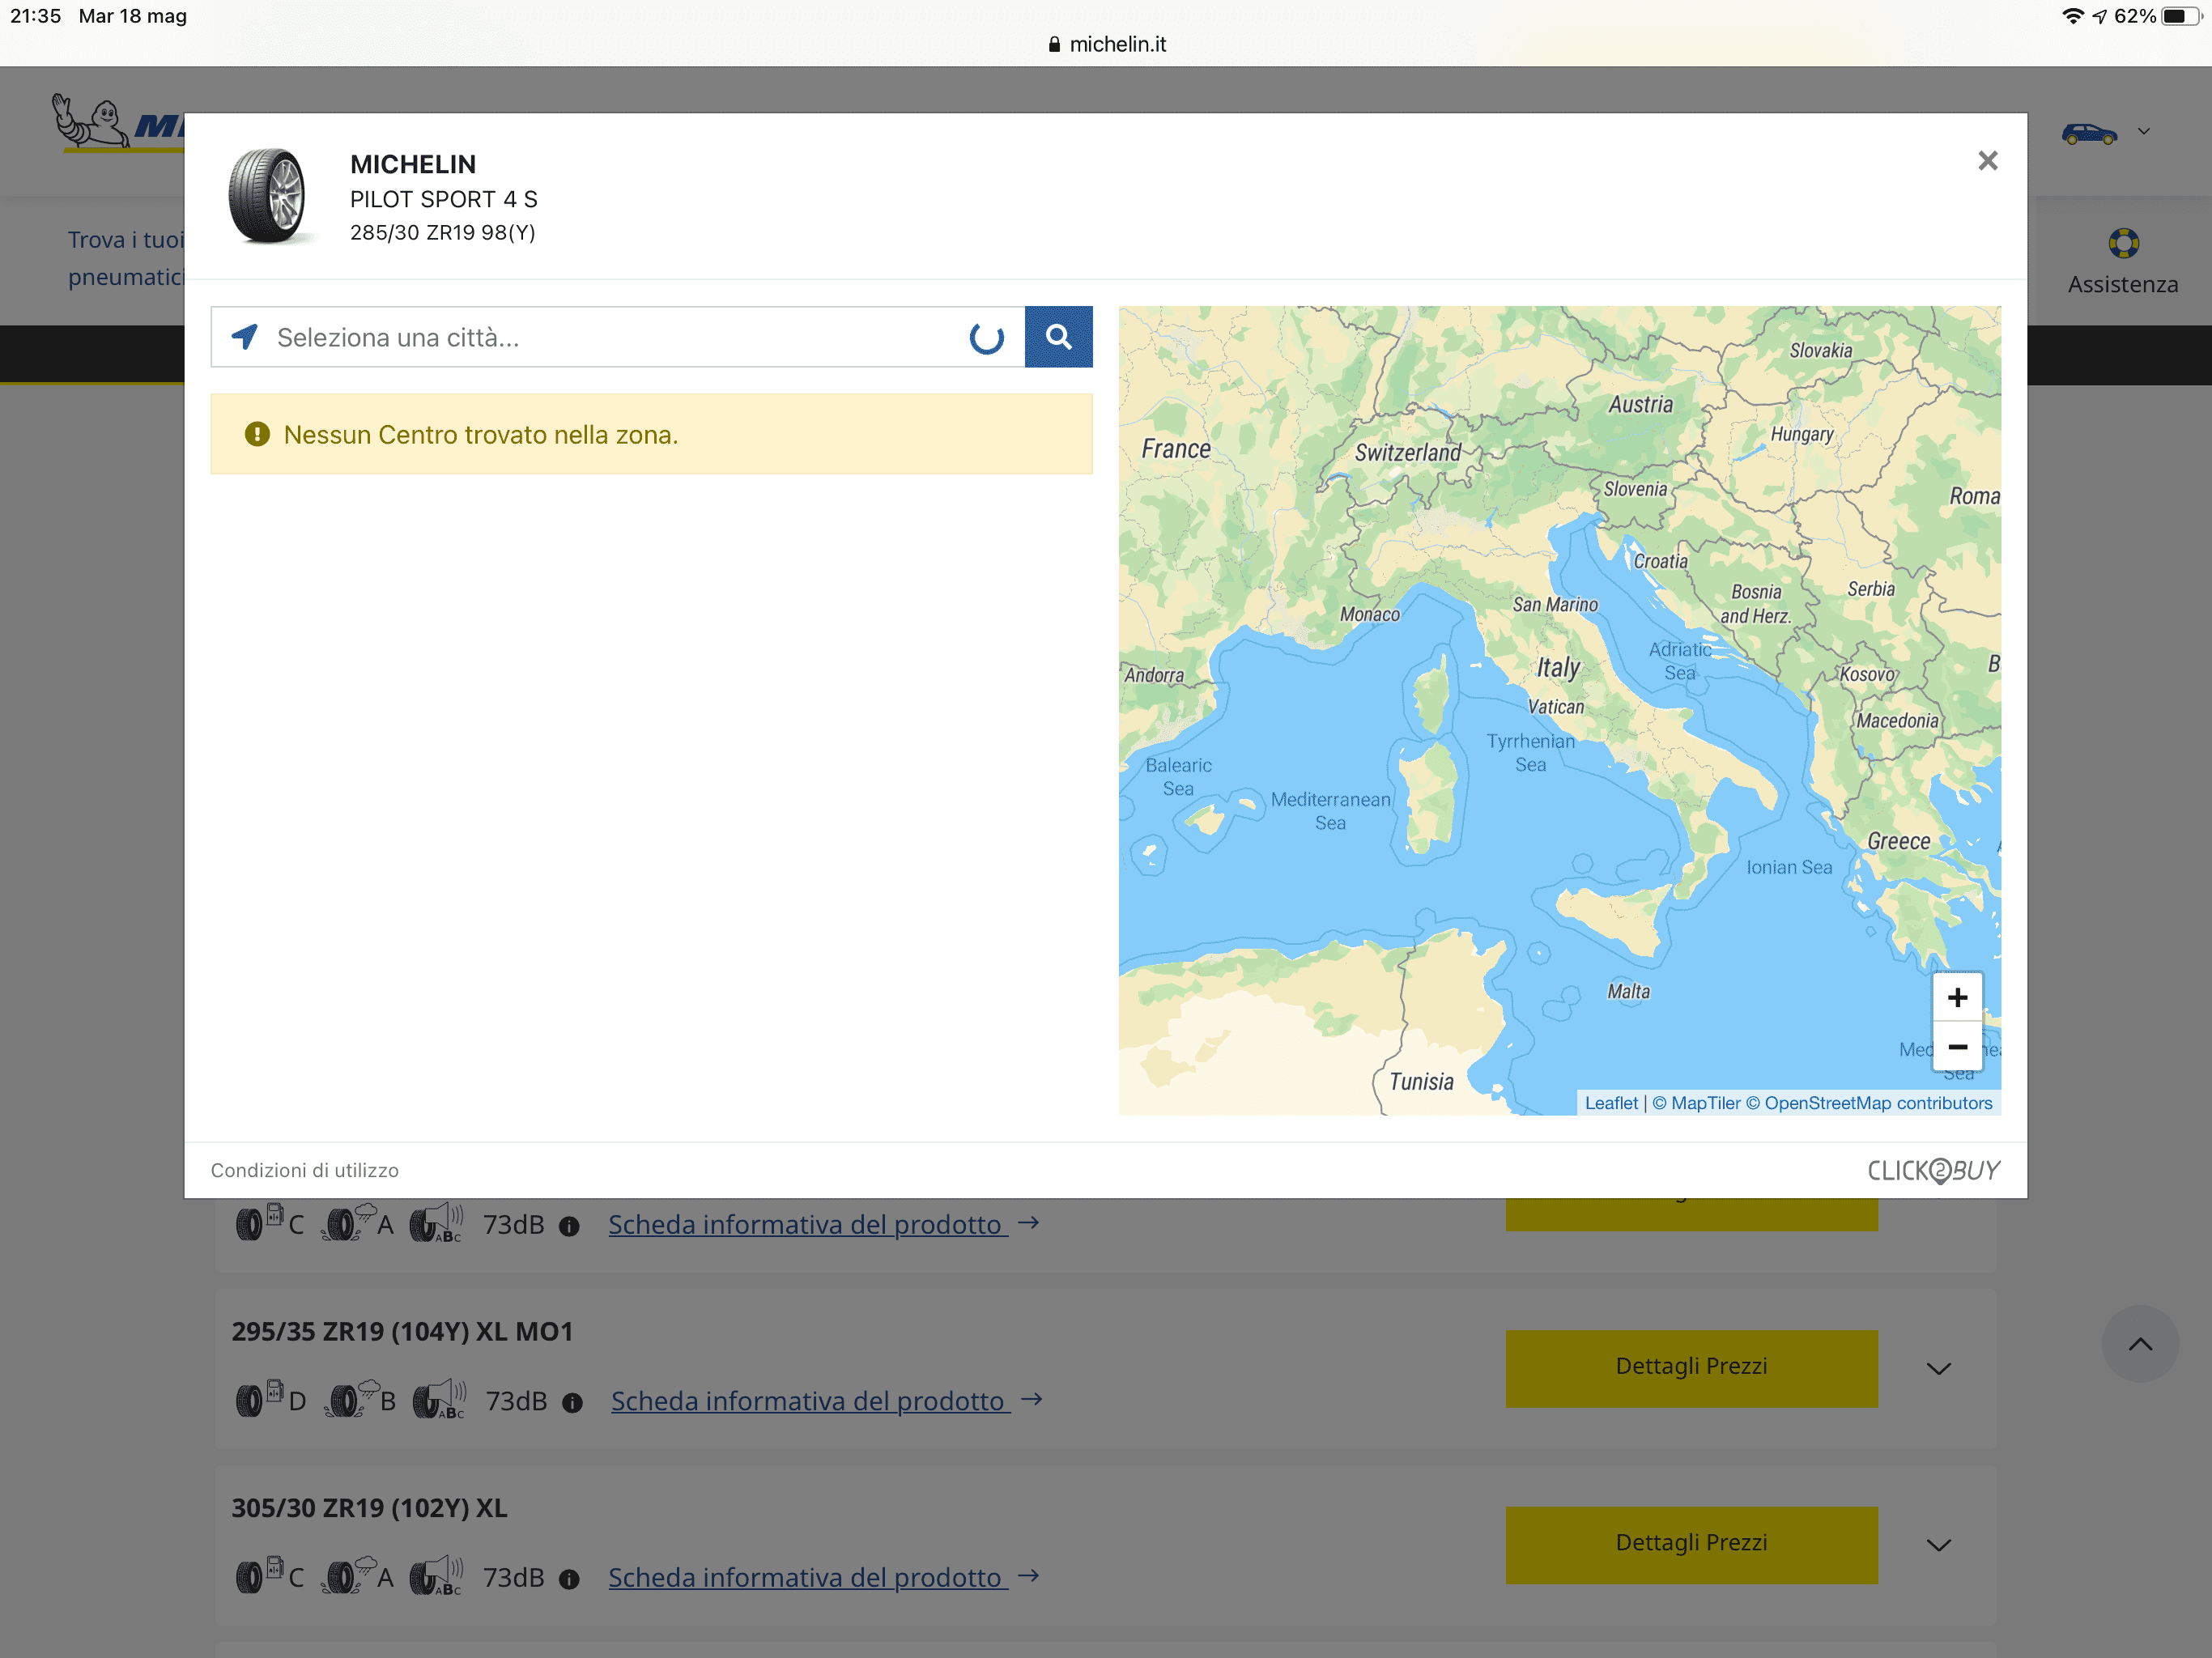Click 'Dettagli Prezzi' for 305/30 ZR19
The image size is (2212, 1658).
pyautogui.click(x=1691, y=1544)
